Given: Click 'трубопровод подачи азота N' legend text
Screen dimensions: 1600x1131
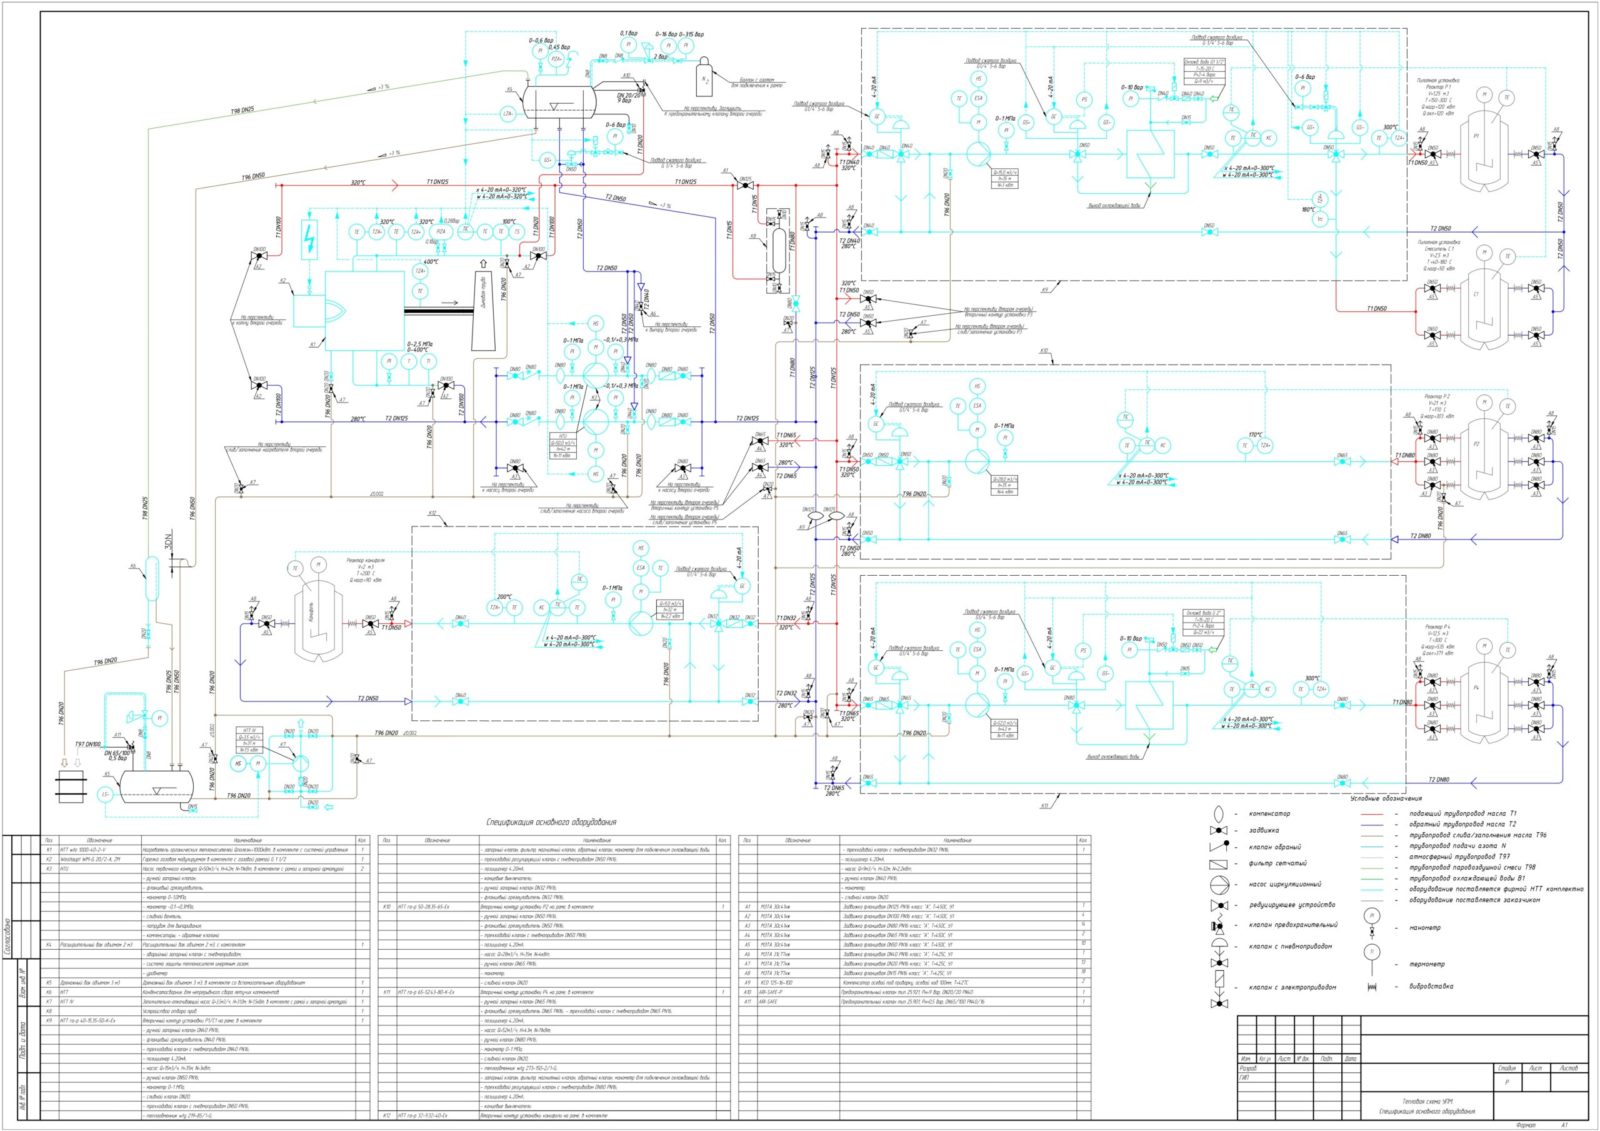Looking at the screenshot, I should point(1458,846).
